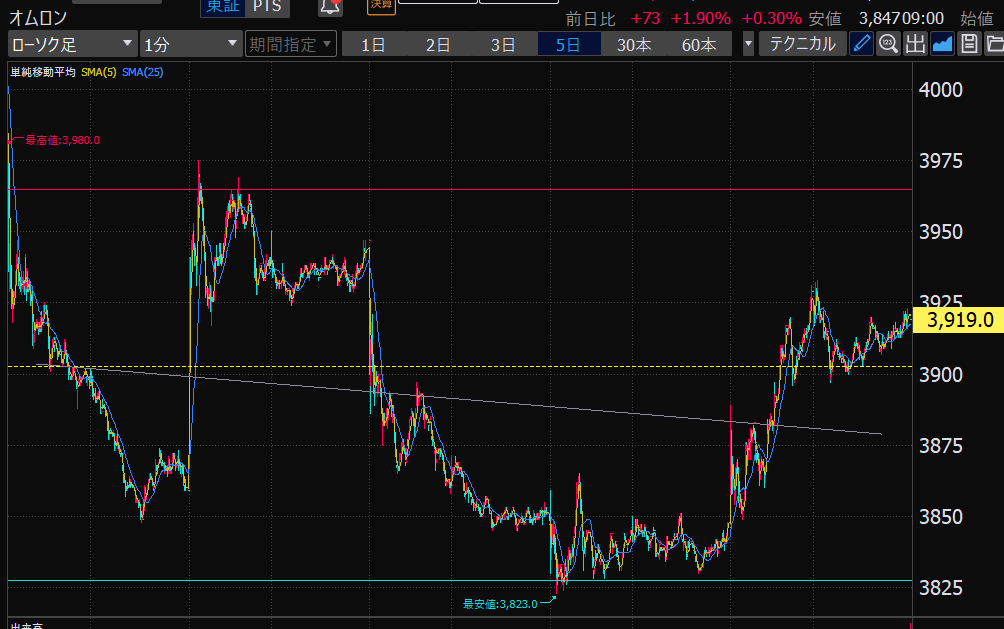The image size is (1004, 629).
Task: Select the pencil drawing tool
Action: (861, 44)
